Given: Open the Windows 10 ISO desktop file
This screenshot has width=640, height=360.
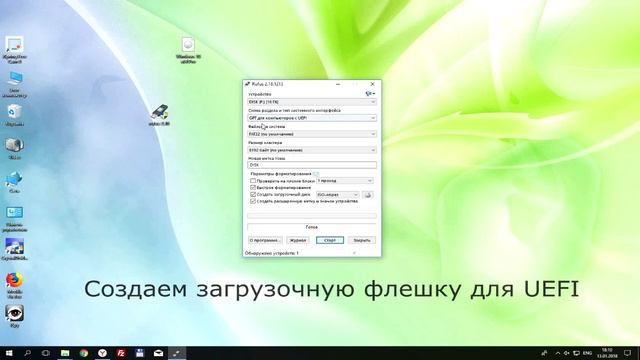Looking at the screenshot, I should pyautogui.click(x=188, y=50).
